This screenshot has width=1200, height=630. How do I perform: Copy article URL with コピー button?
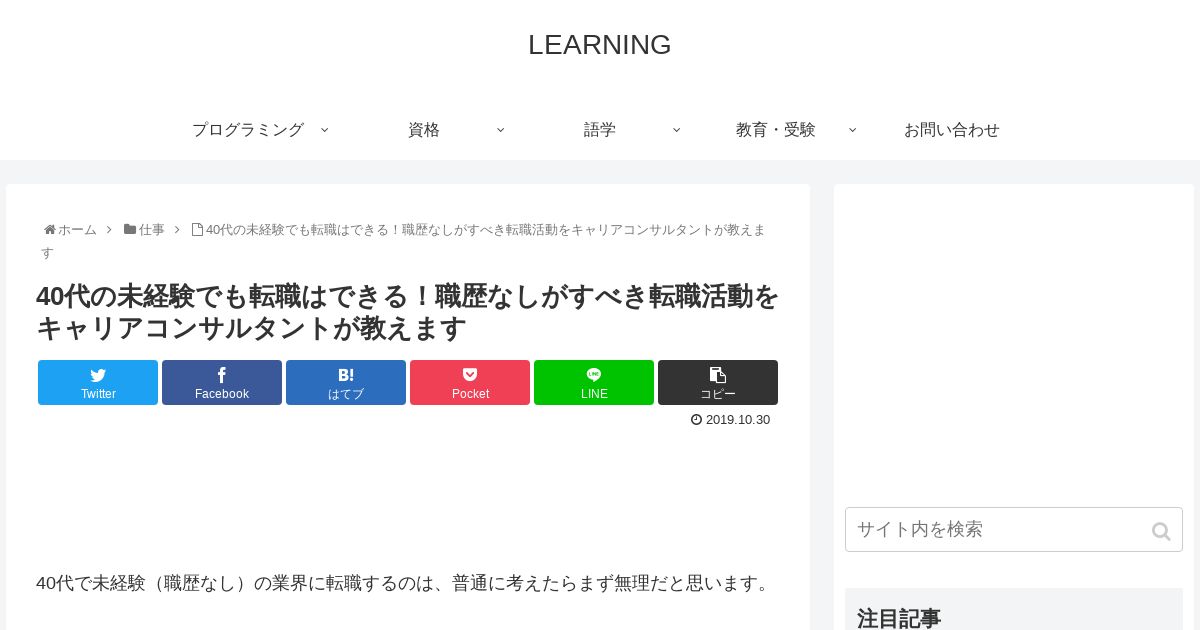point(718,382)
